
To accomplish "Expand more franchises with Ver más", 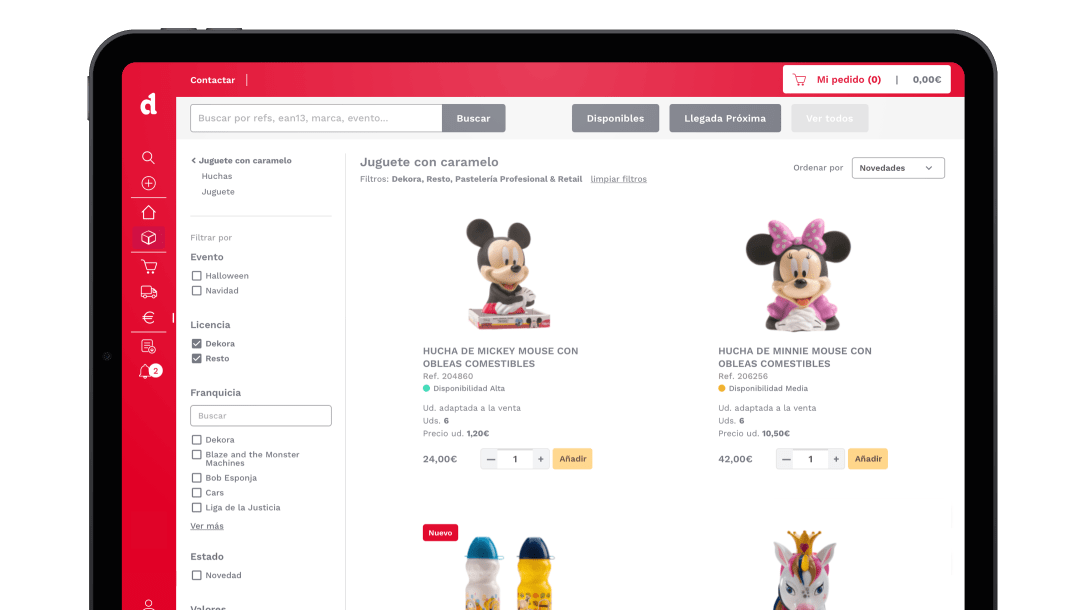I will pos(207,526).
